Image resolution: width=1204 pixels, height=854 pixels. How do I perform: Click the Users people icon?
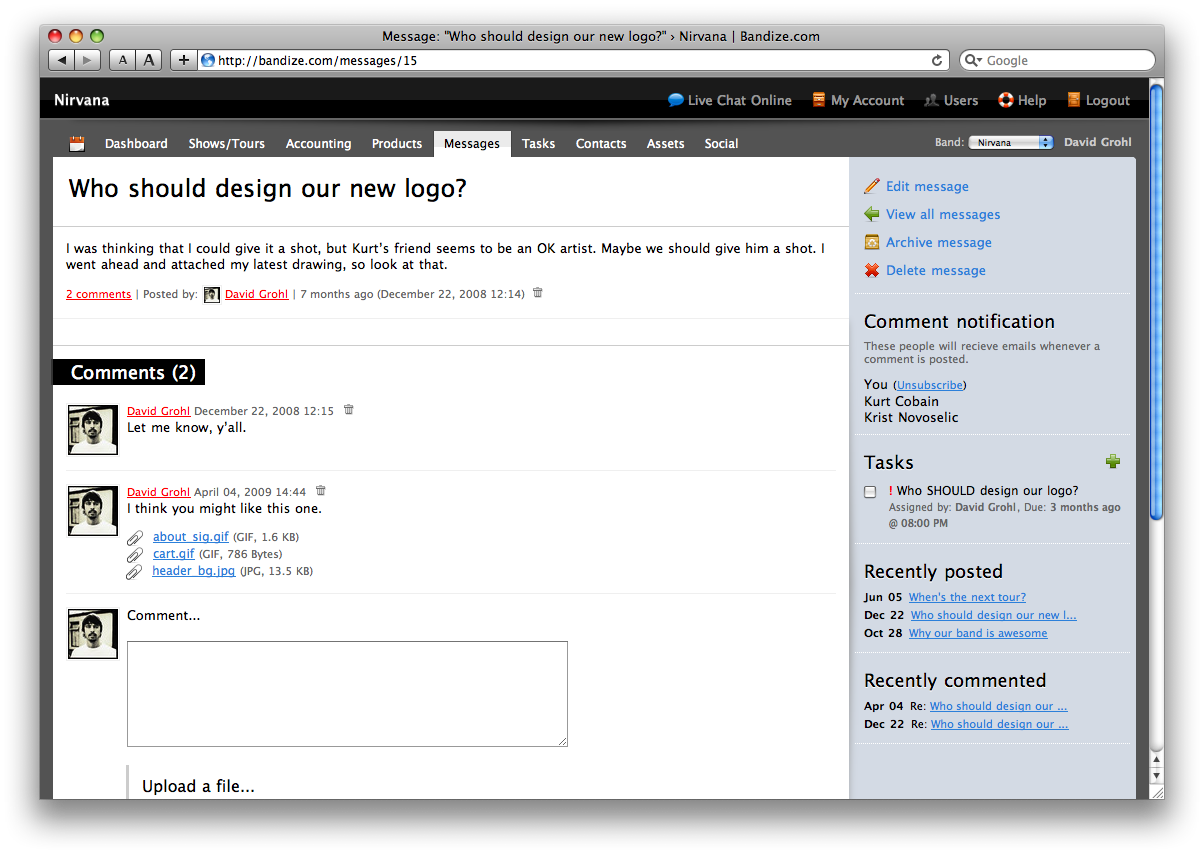(x=931, y=100)
